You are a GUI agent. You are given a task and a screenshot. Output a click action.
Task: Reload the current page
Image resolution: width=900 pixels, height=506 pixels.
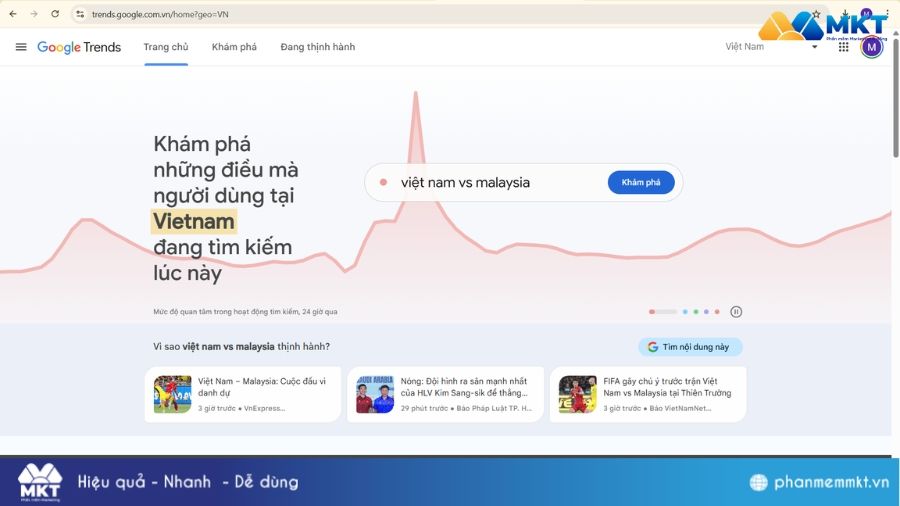click(x=55, y=14)
